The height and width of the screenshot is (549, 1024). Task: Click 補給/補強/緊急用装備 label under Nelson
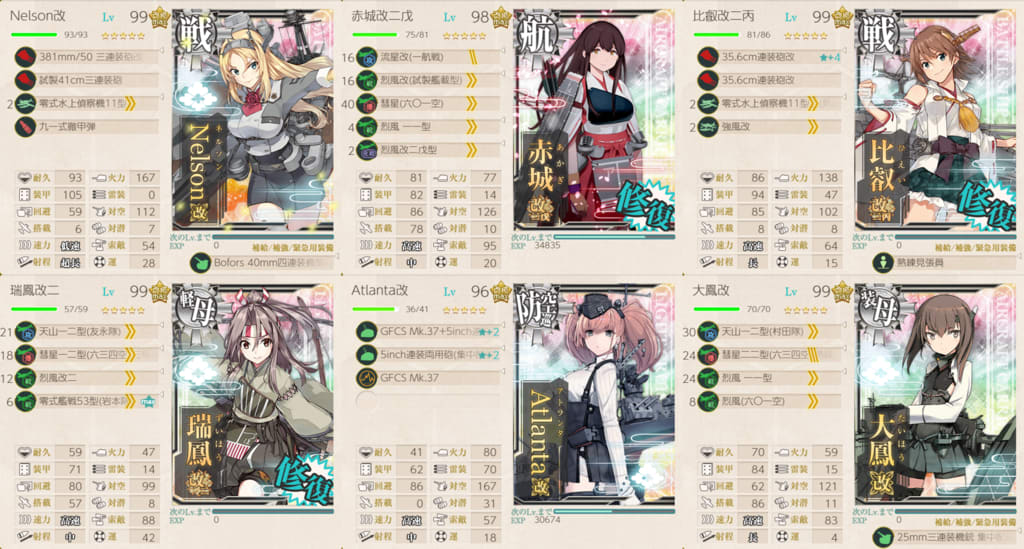[292, 248]
